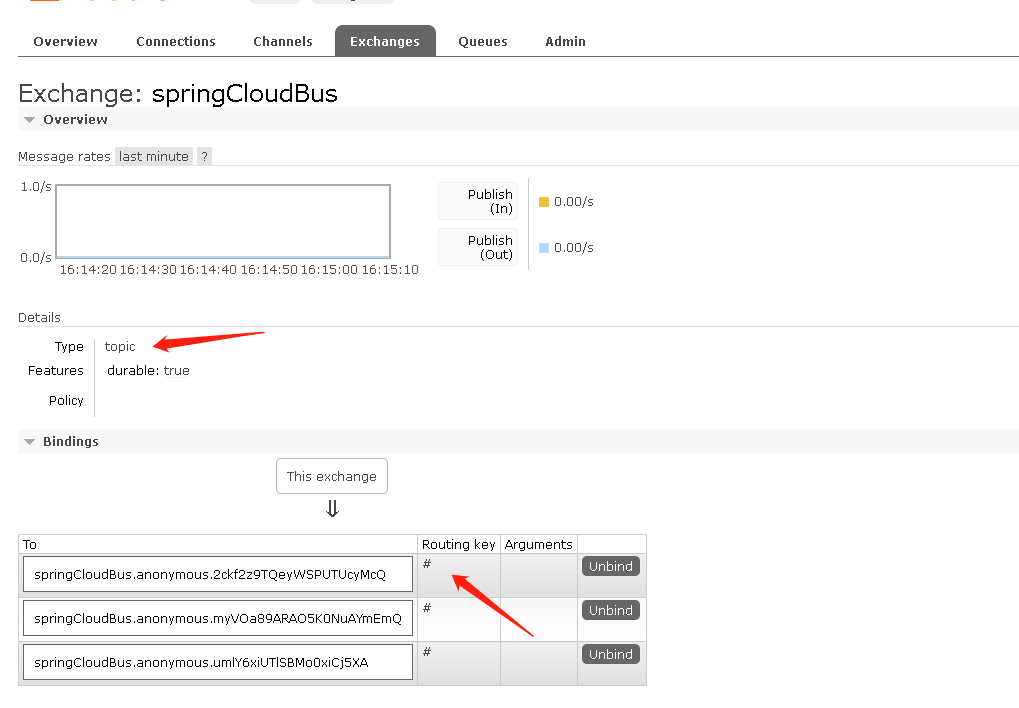The image size is (1019, 708).
Task: Click the message rates chart
Action: (223, 221)
